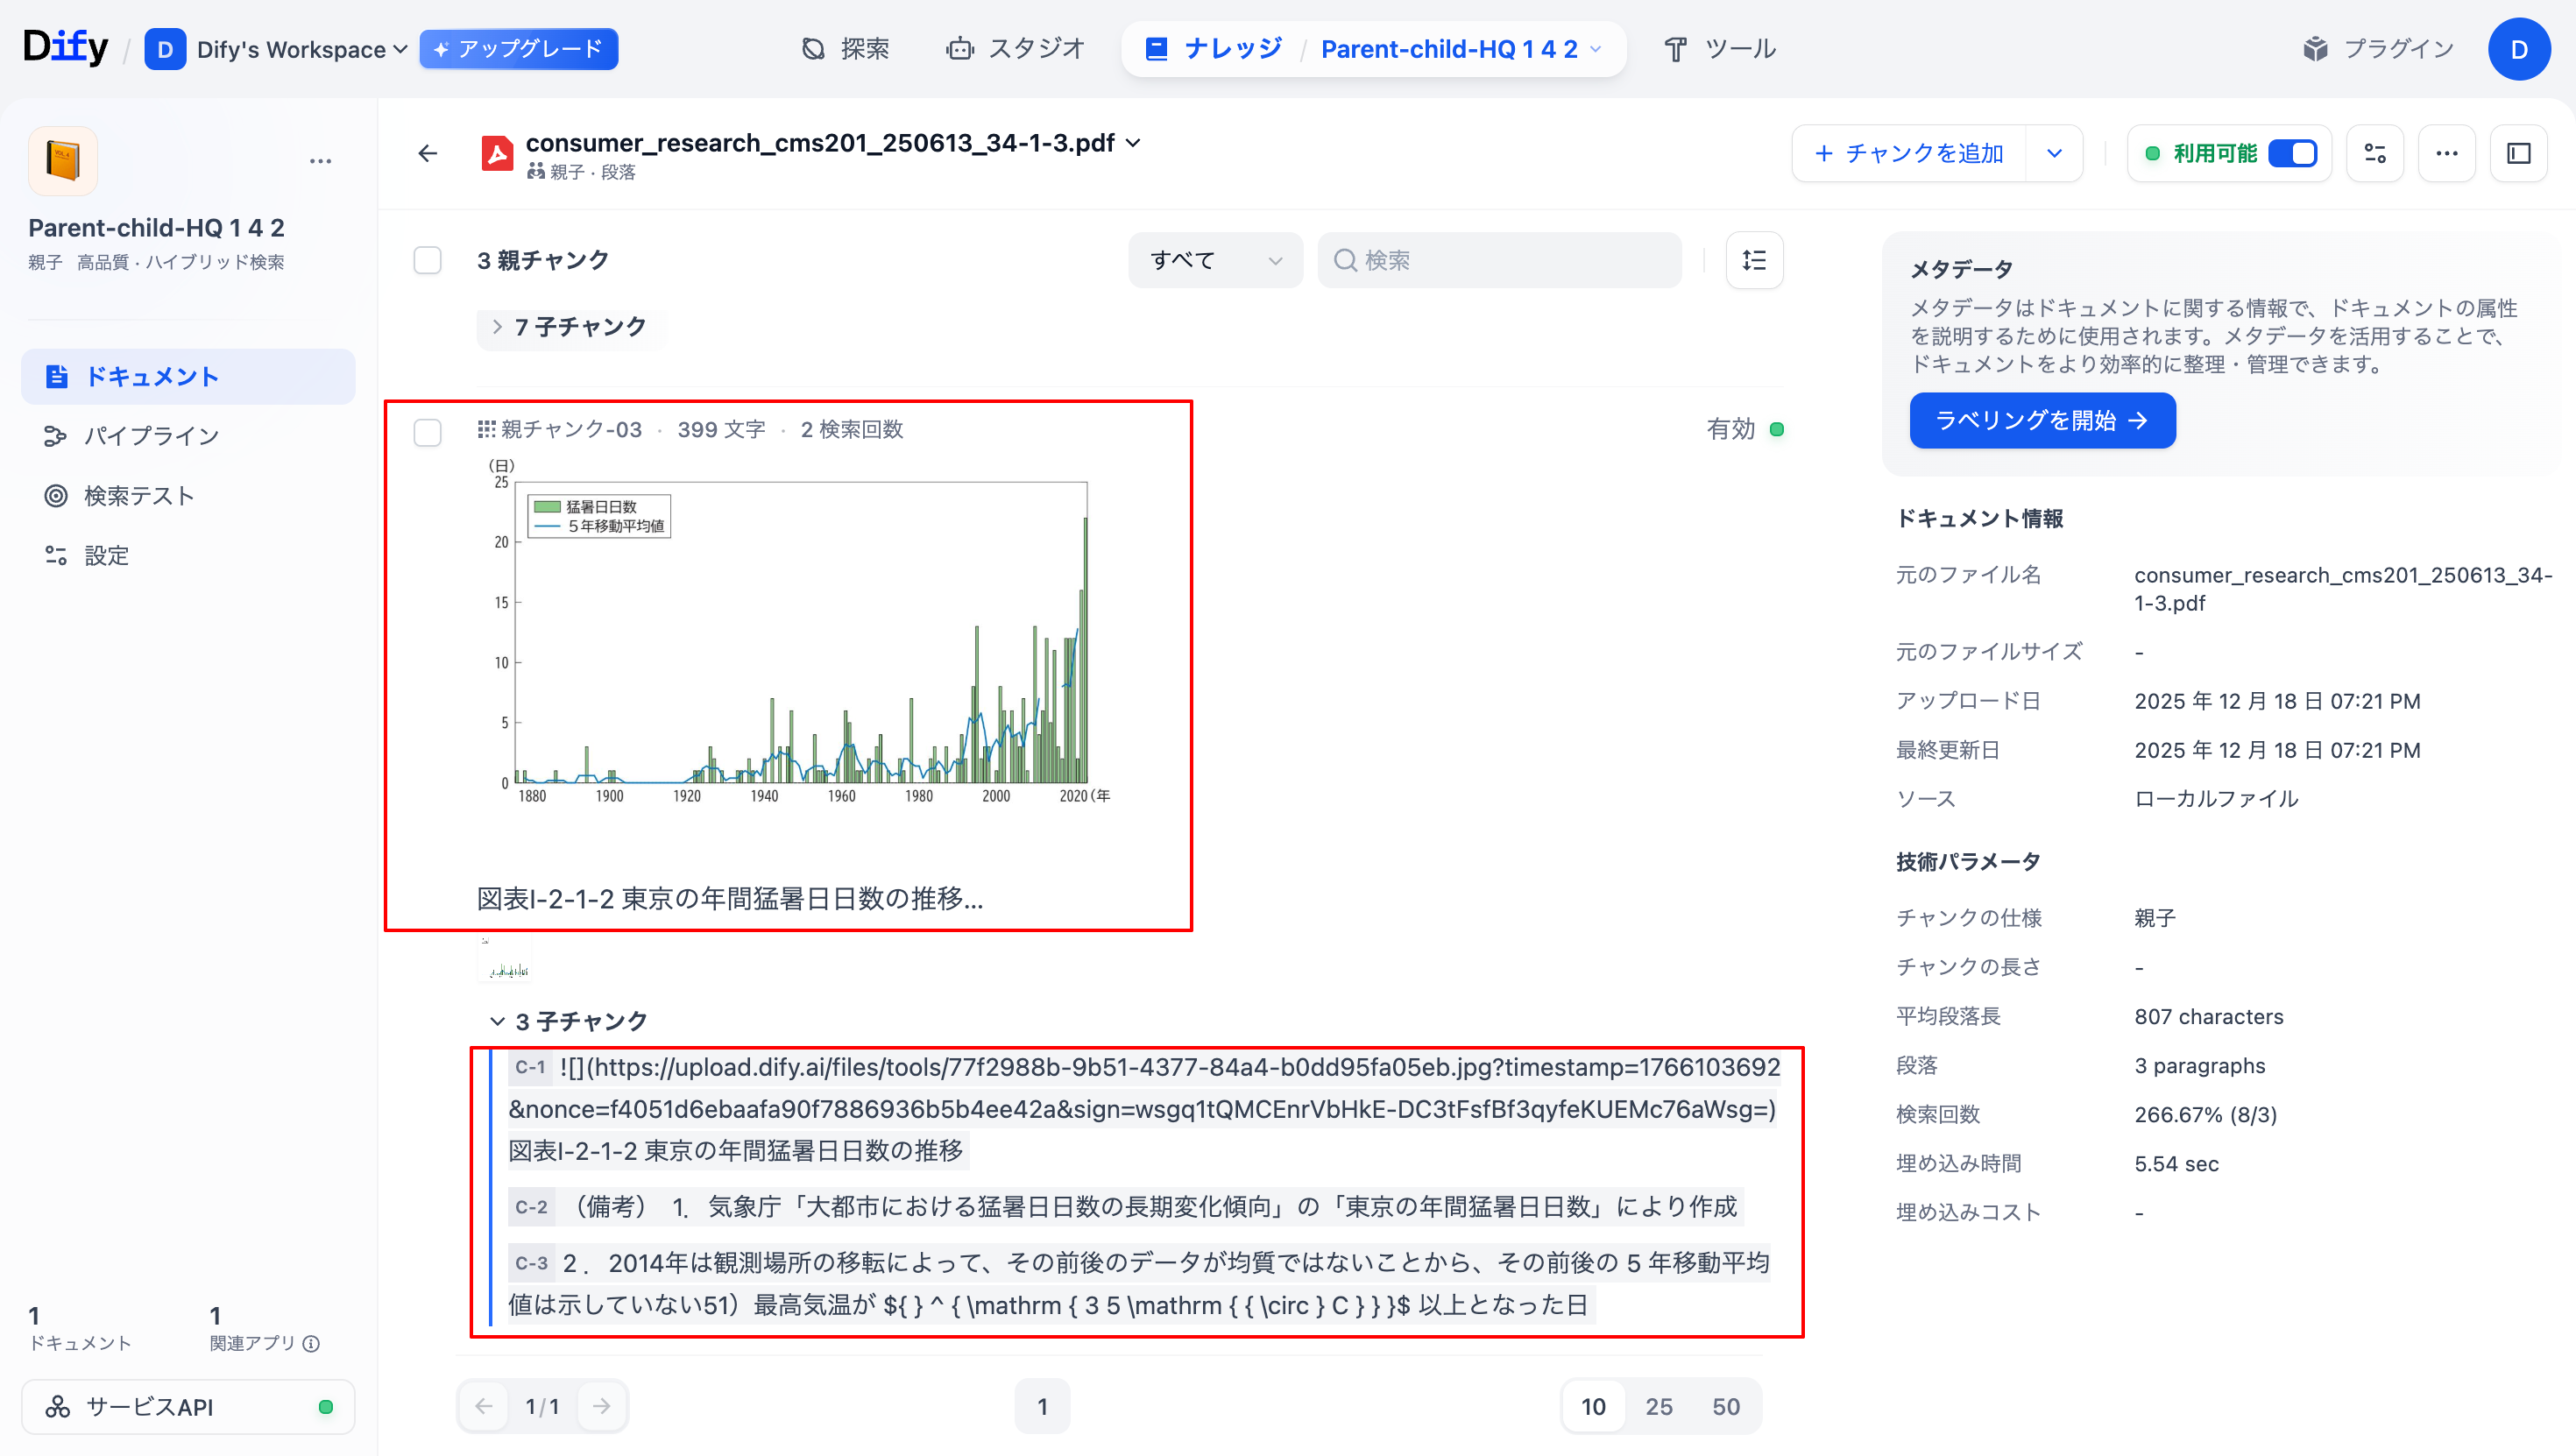Click the small chart thumbnail below the chunk
2576x1456 pixels.
click(x=505, y=958)
